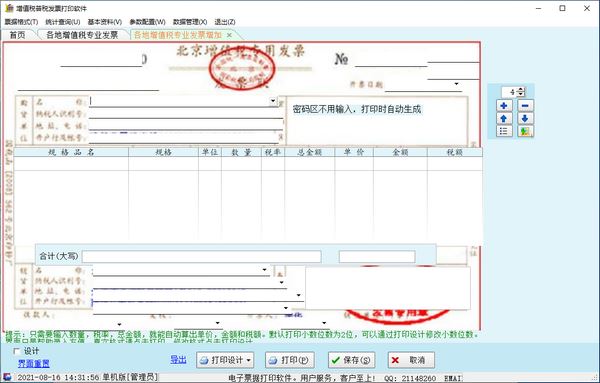Click the 单位 column header

click(x=210, y=152)
